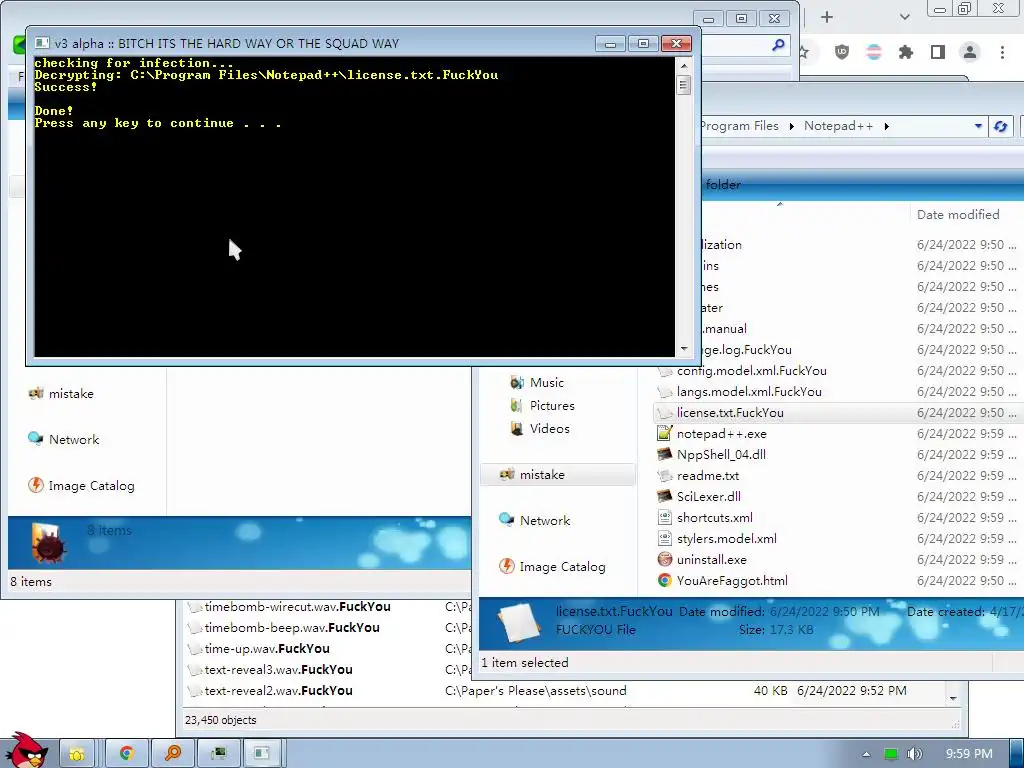Switch to the monitor app taskbar button

pyautogui.click(x=219, y=754)
